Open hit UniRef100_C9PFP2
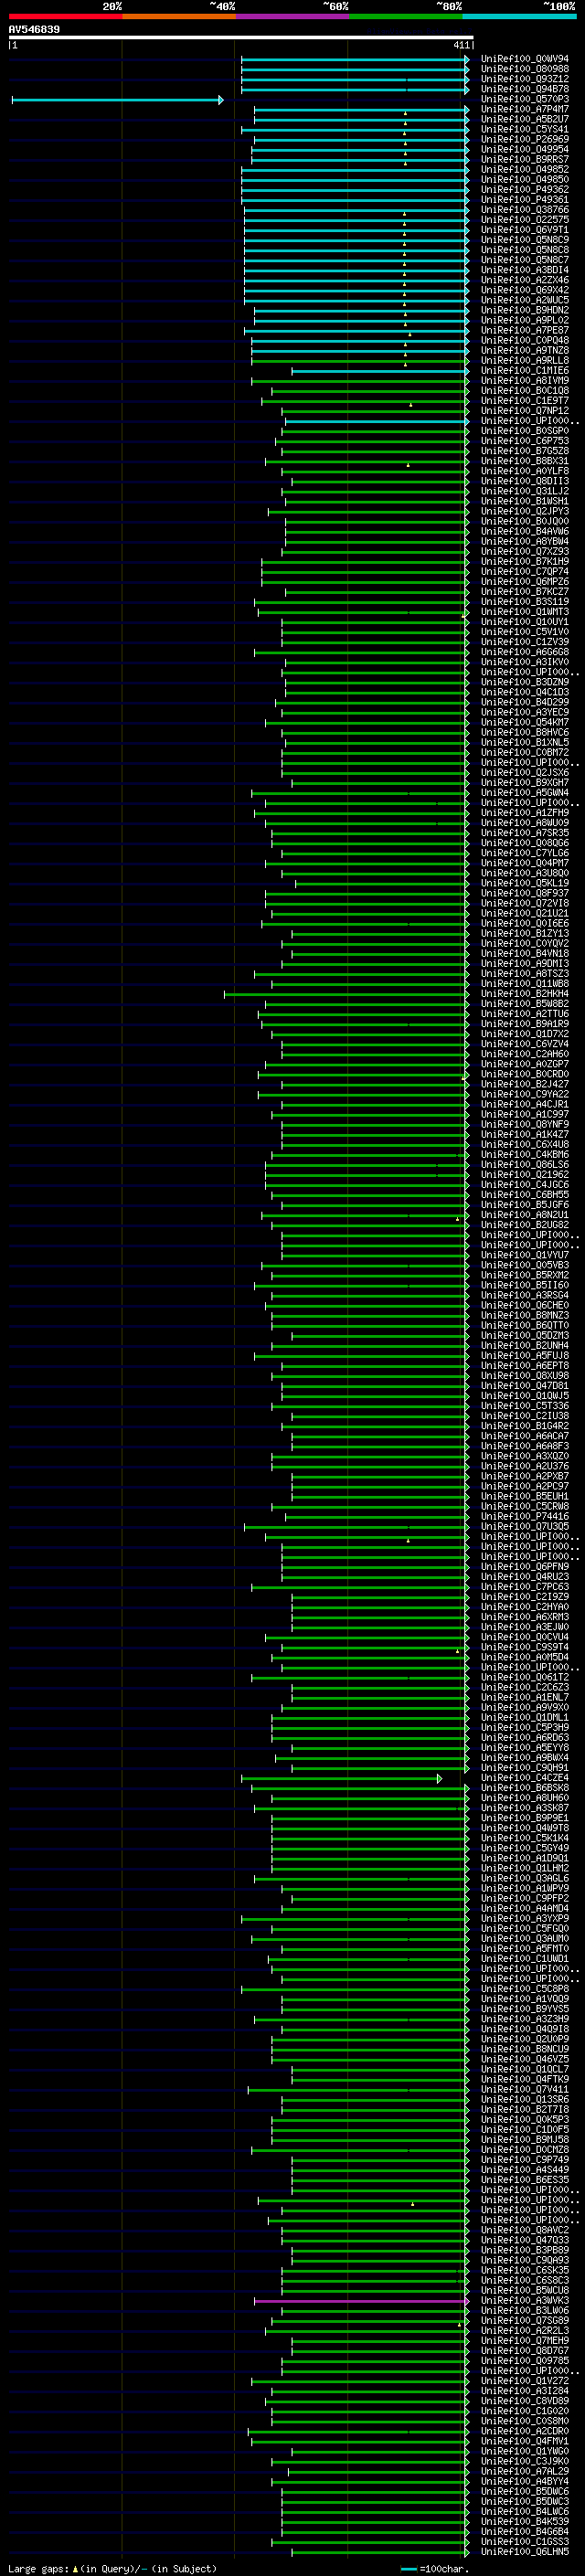 [525, 1898]
